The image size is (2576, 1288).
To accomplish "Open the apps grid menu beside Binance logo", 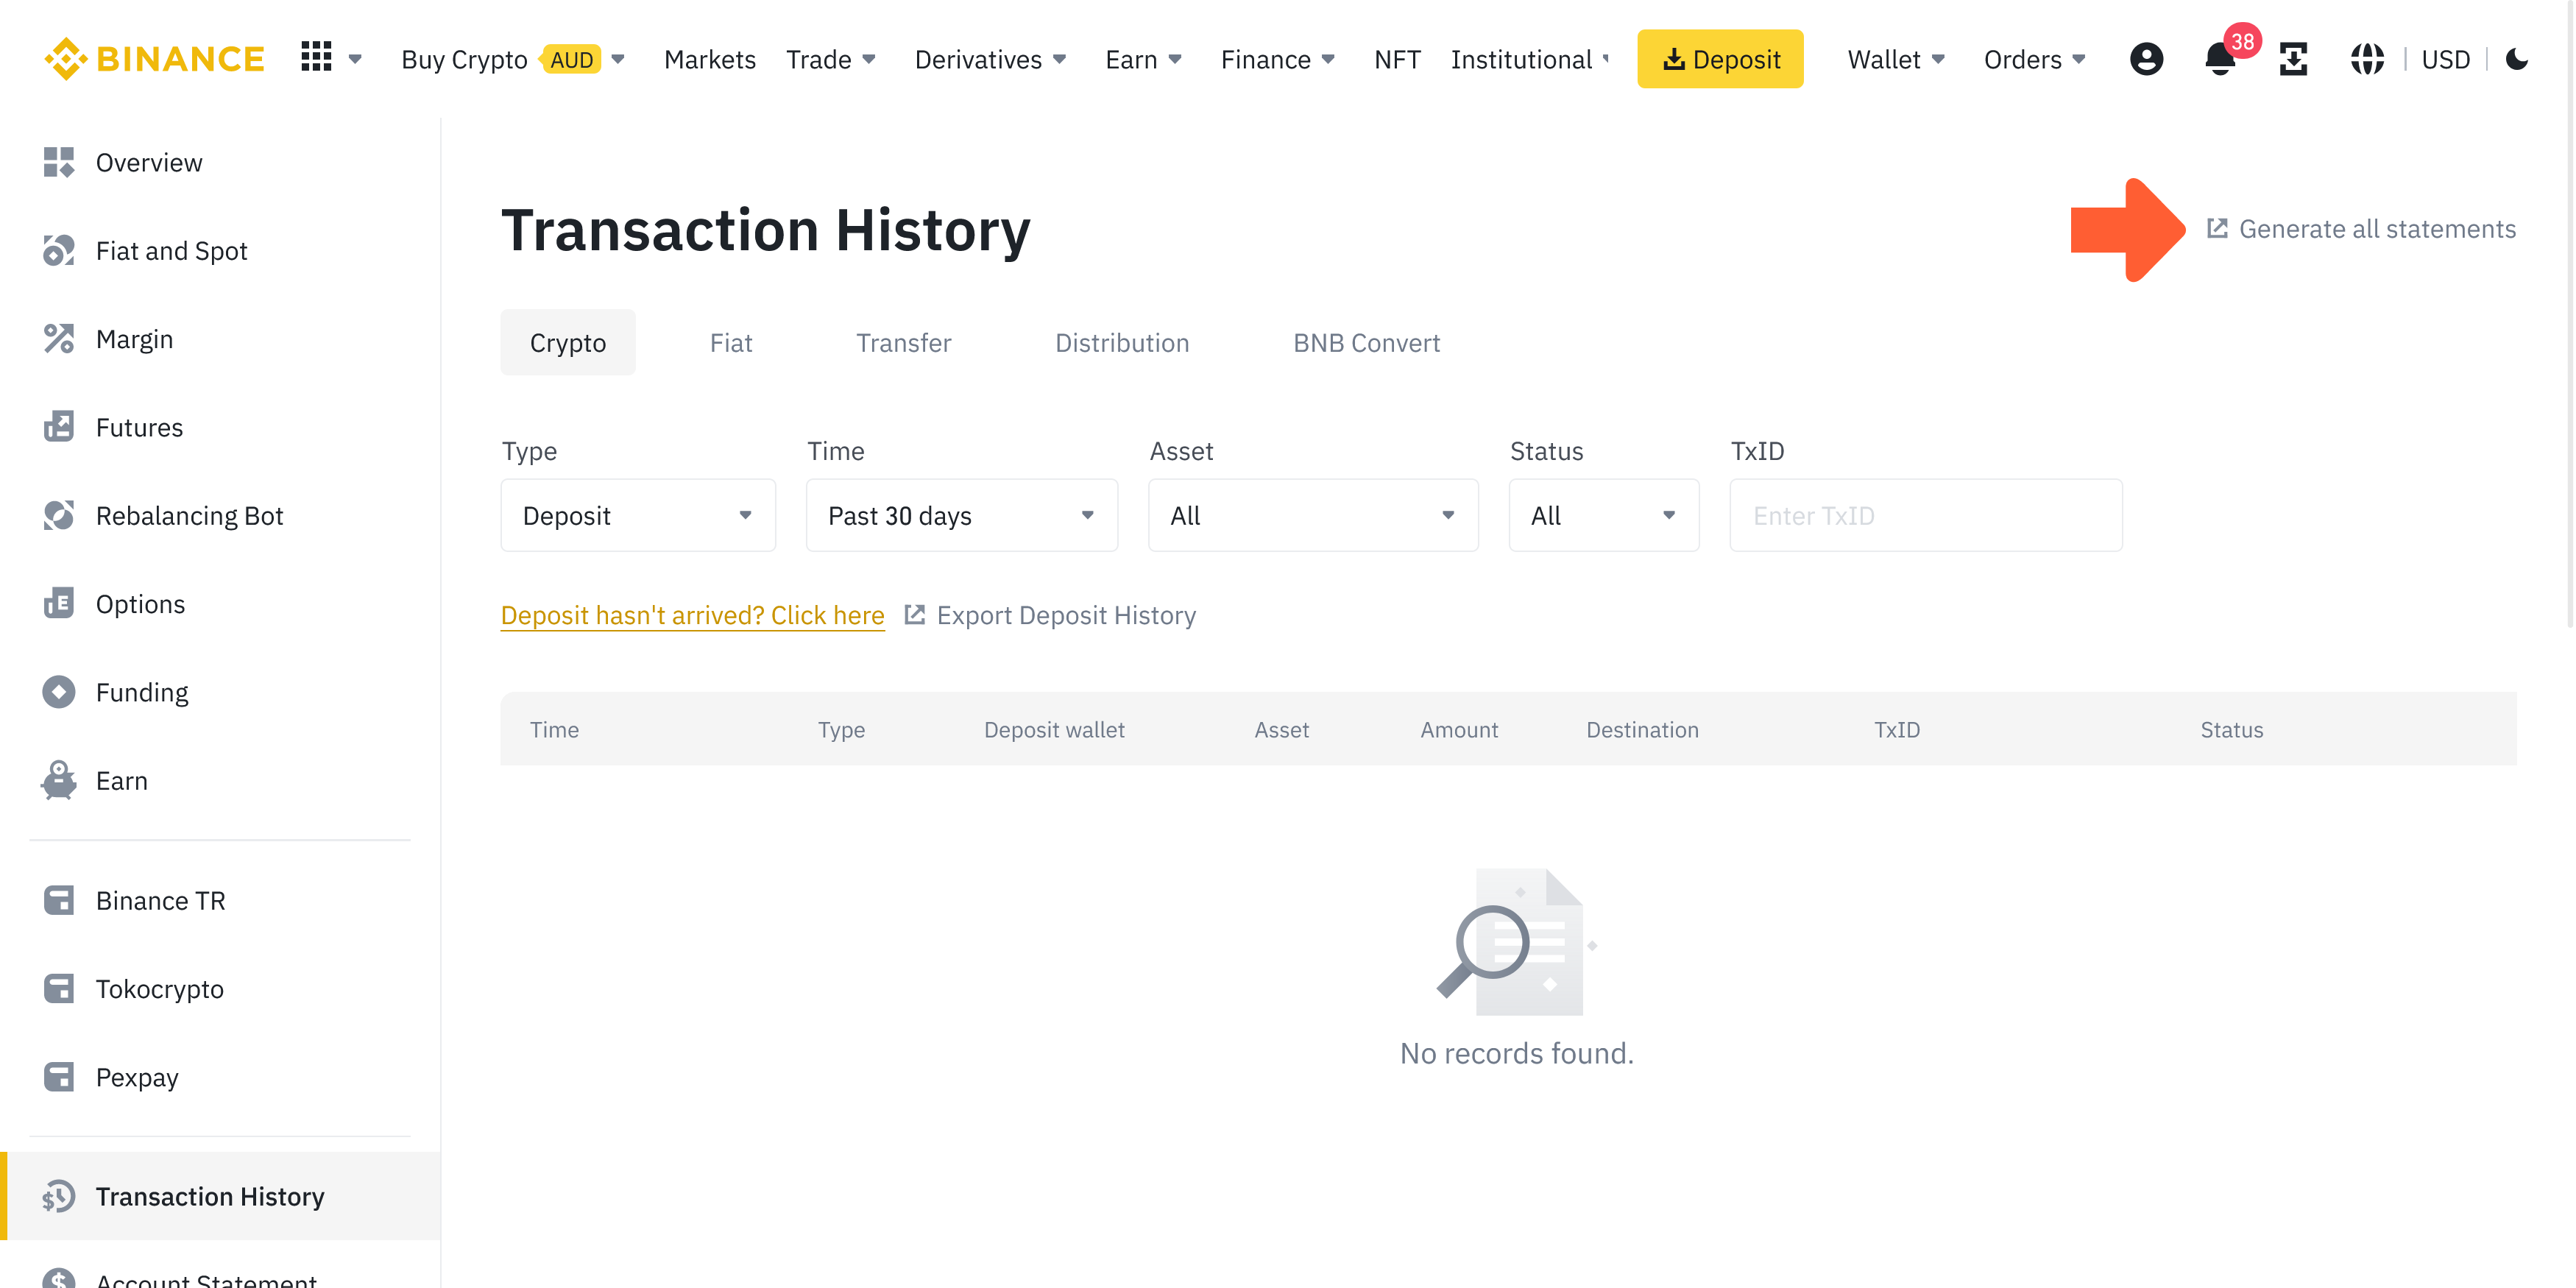I will click(316, 58).
